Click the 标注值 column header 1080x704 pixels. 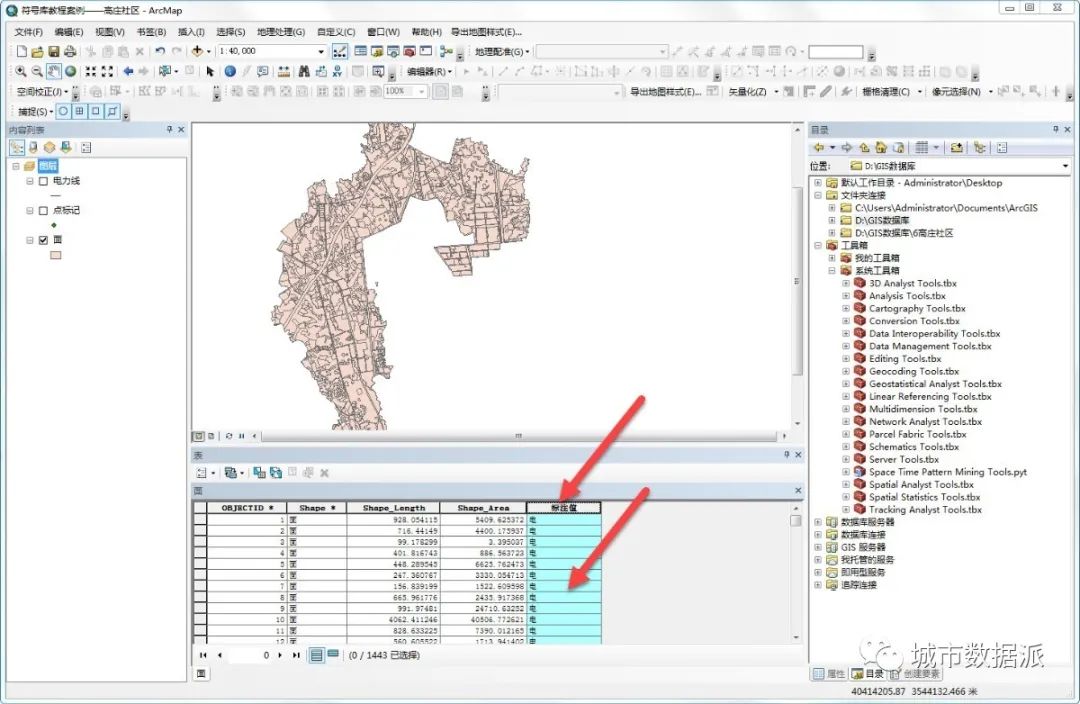click(x=563, y=508)
